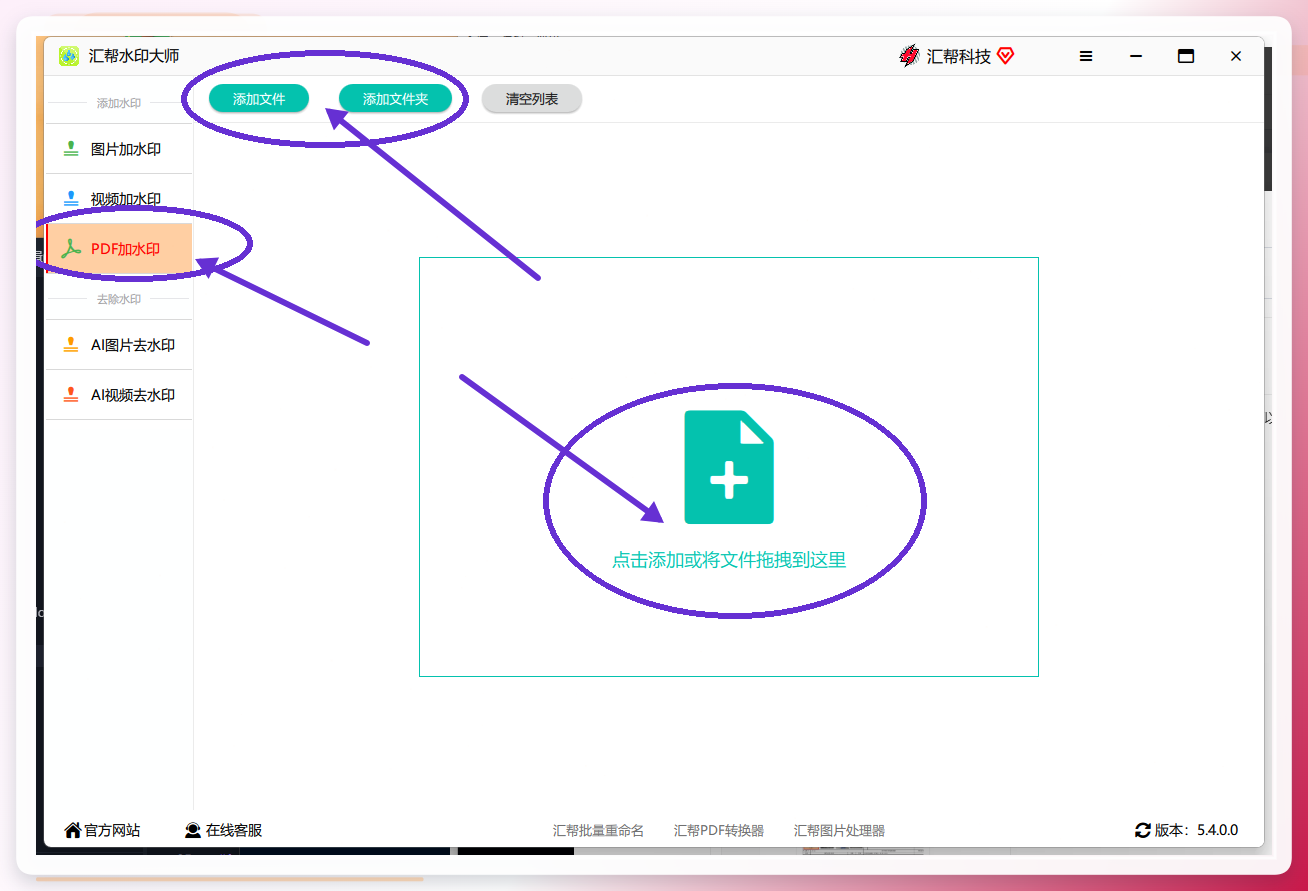Open the AI图片去水印 tab
1308x891 pixels.
pyautogui.click(x=119, y=345)
